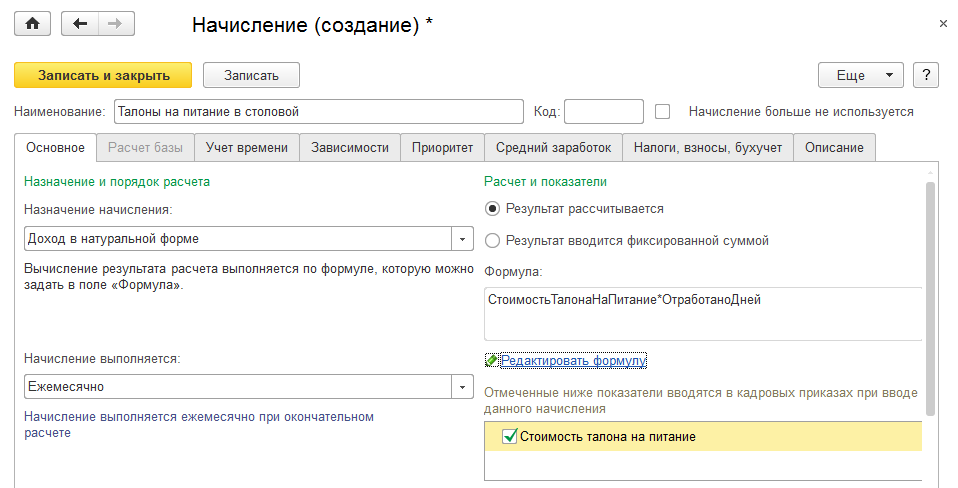Click into the Код input field
The image size is (958, 488).
[x=603, y=111]
